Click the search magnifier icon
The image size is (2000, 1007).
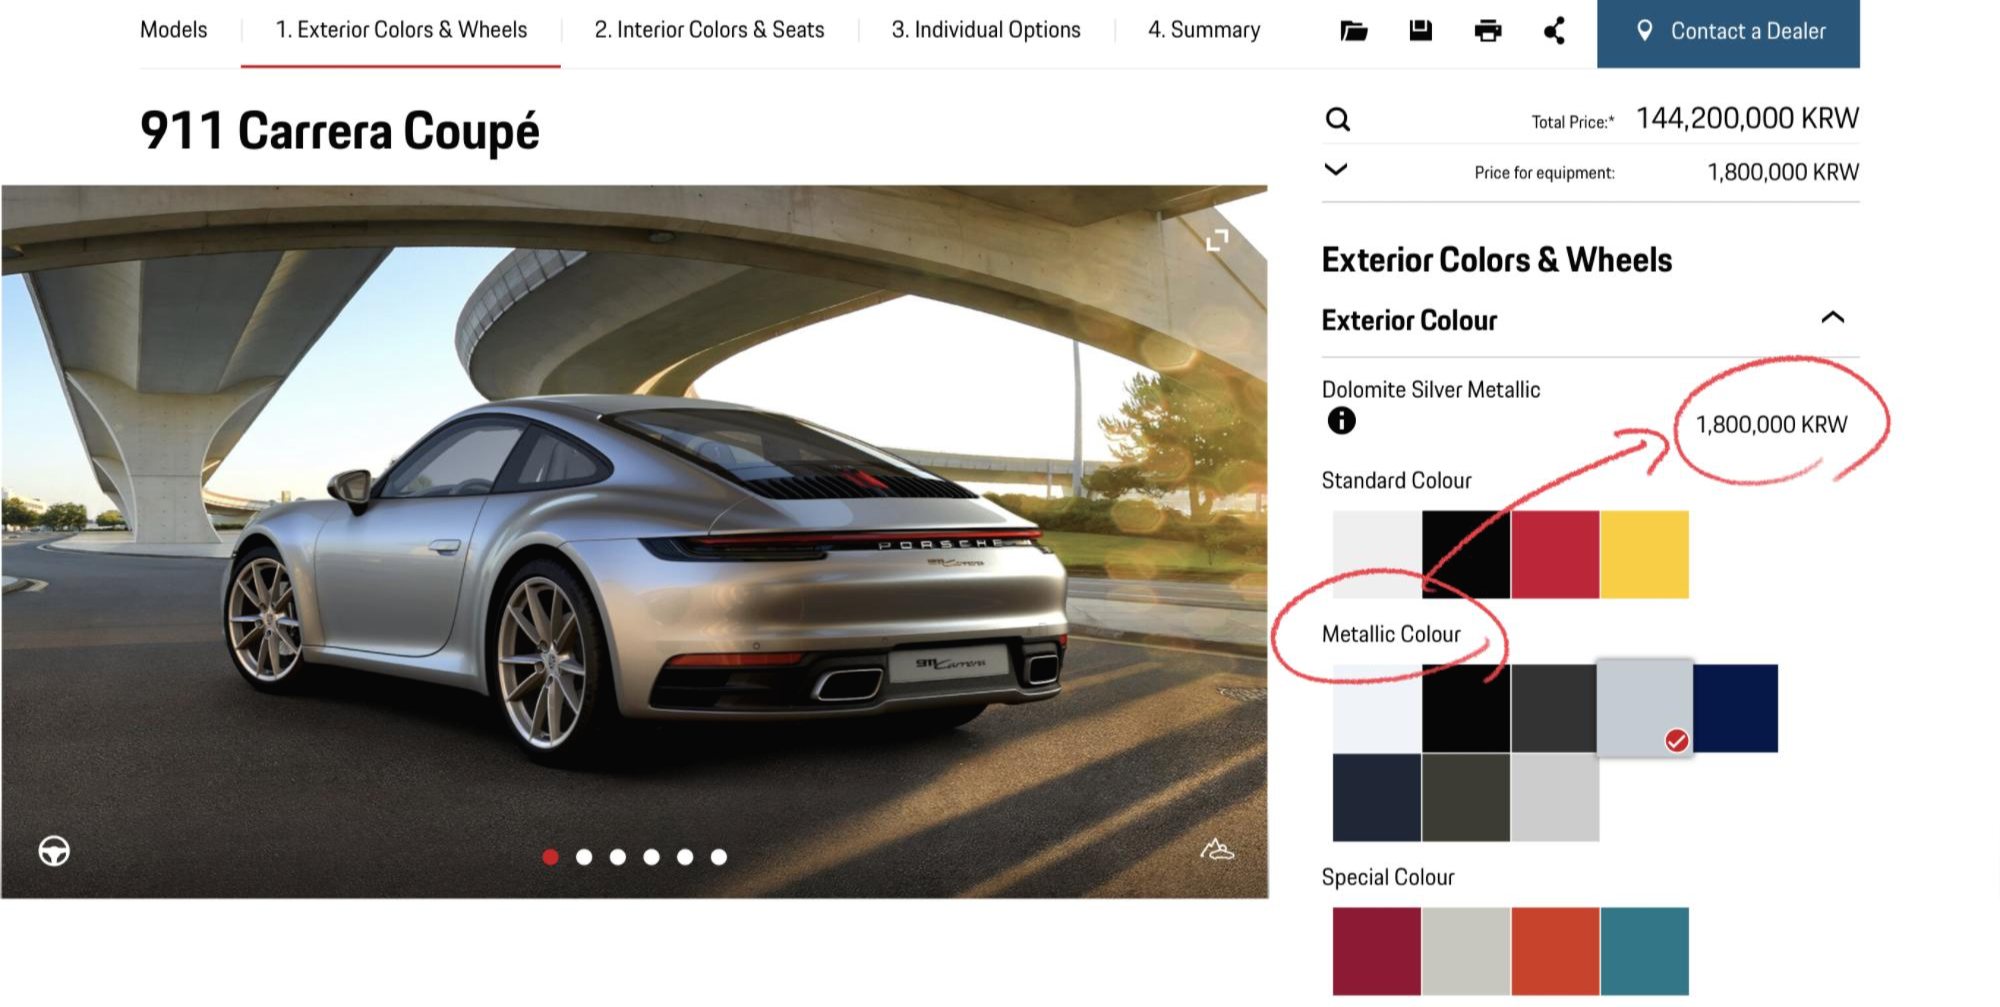pyautogui.click(x=1337, y=120)
